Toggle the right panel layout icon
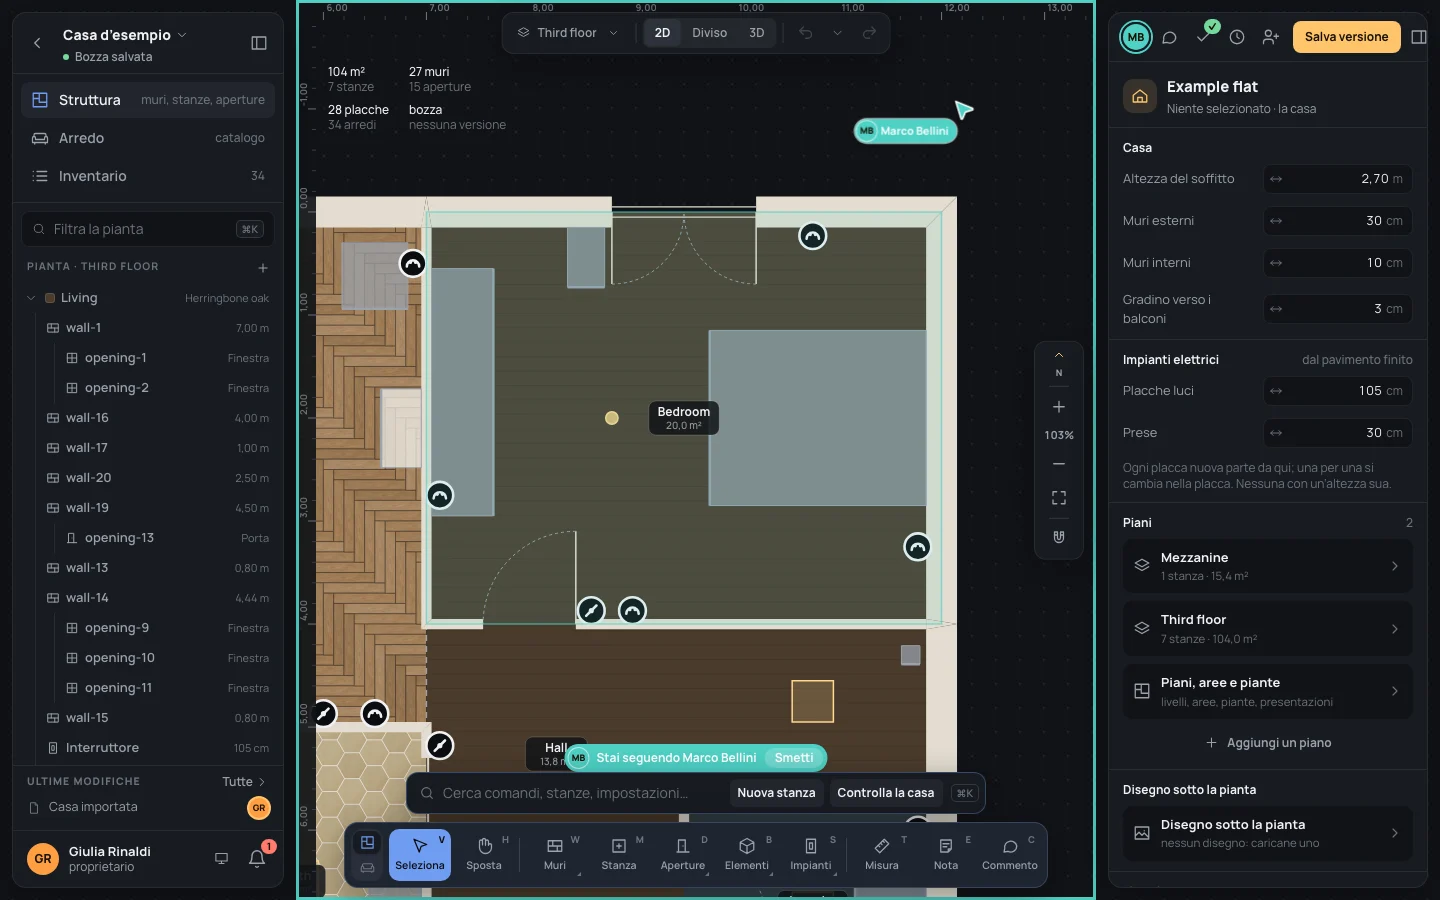1440x900 pixels. [x=1418, y=37]
